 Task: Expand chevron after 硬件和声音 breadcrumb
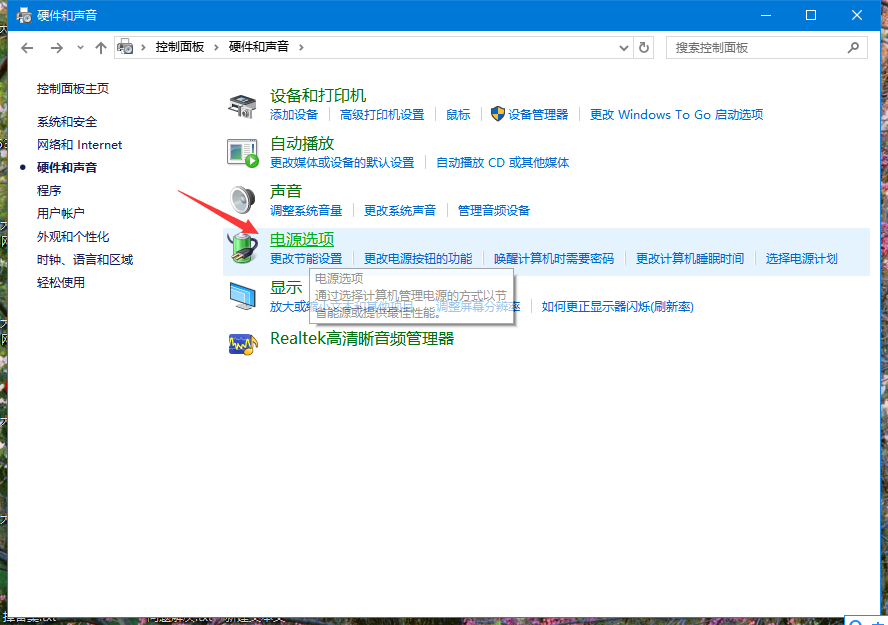click(x=301, y=48)
